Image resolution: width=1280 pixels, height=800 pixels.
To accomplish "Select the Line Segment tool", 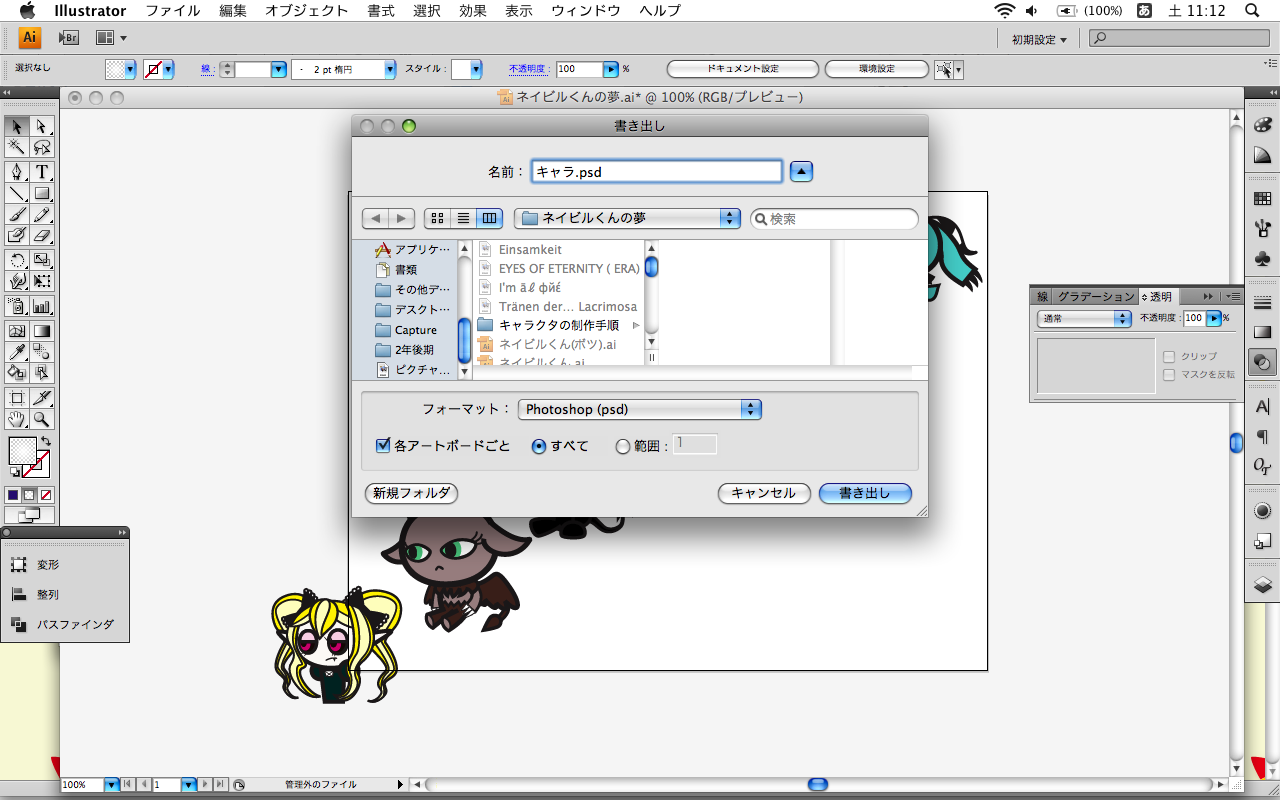I will click(x=17, y=193).
